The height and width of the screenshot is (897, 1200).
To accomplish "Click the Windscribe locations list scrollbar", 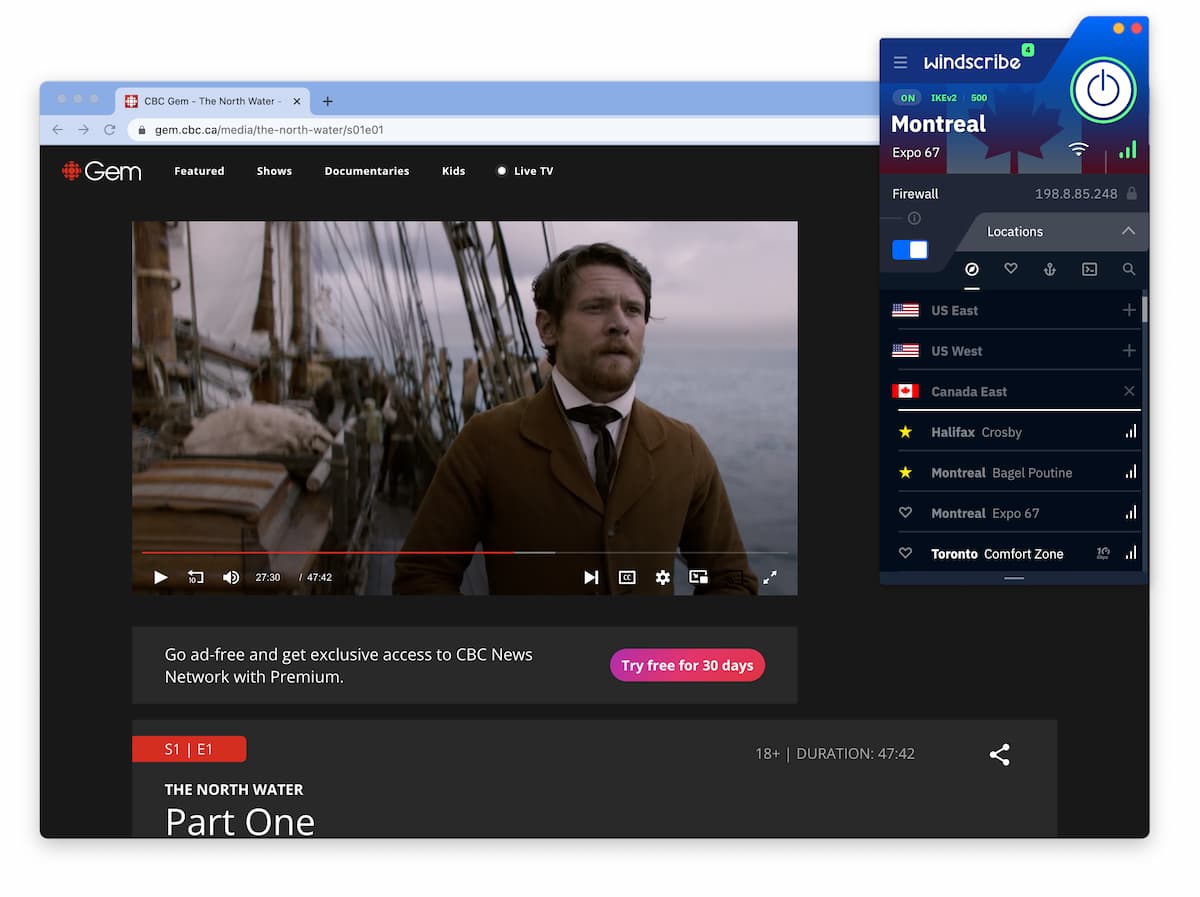I will tap(1144, 308).
